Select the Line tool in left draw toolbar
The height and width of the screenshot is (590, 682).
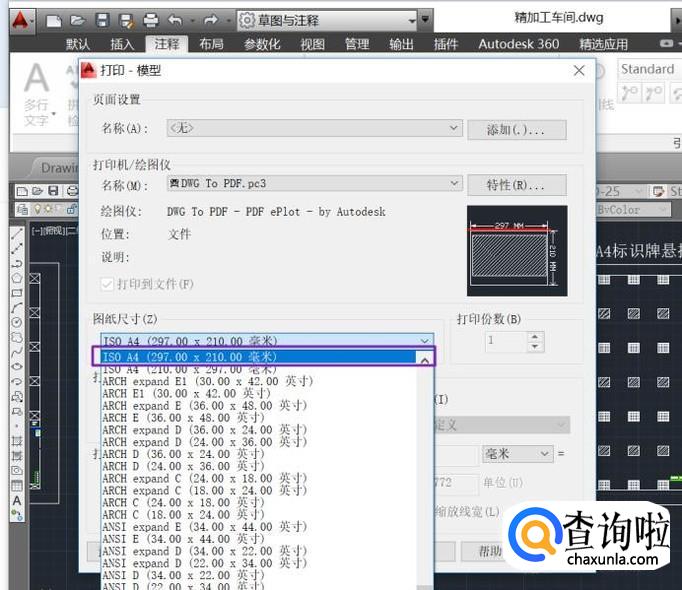tap(17, 234)
